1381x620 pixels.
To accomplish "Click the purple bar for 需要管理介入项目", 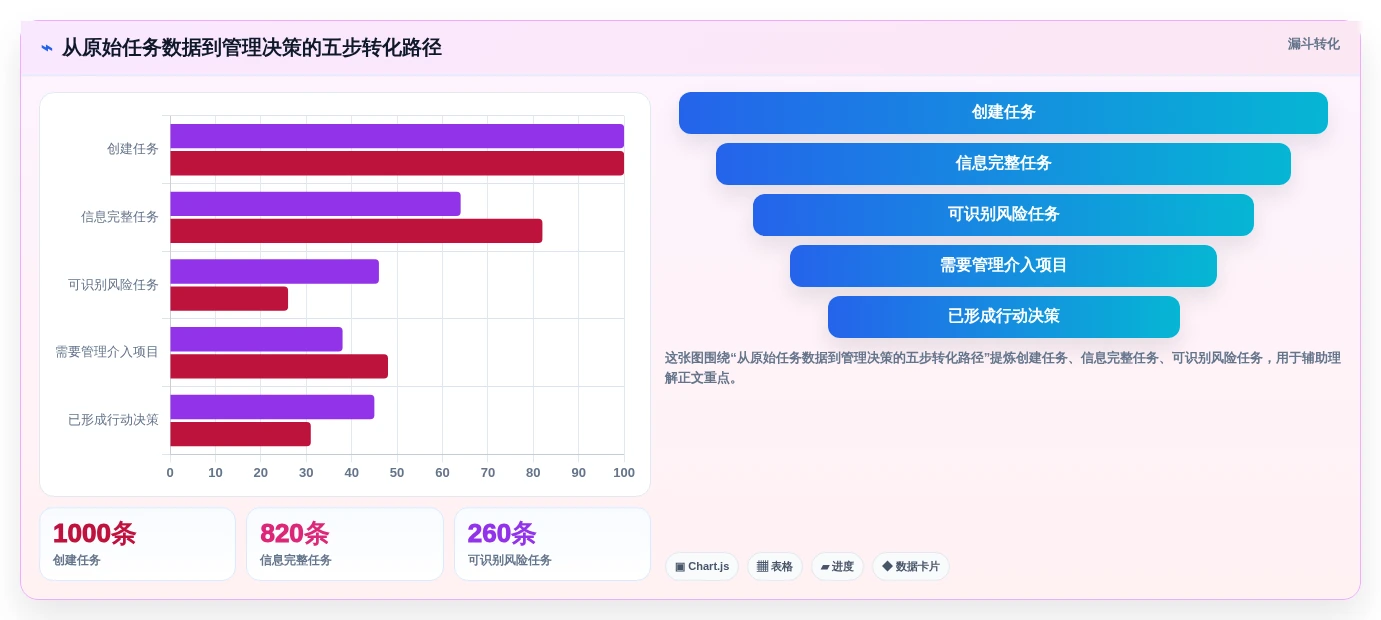I will click(256, 339).
